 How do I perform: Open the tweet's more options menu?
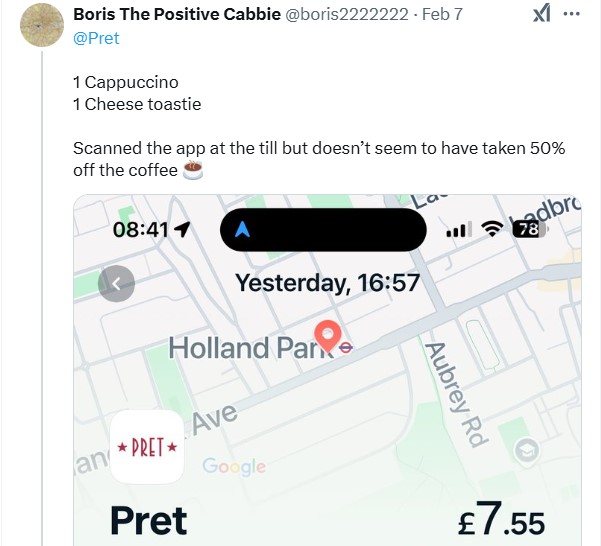point(571,15)
